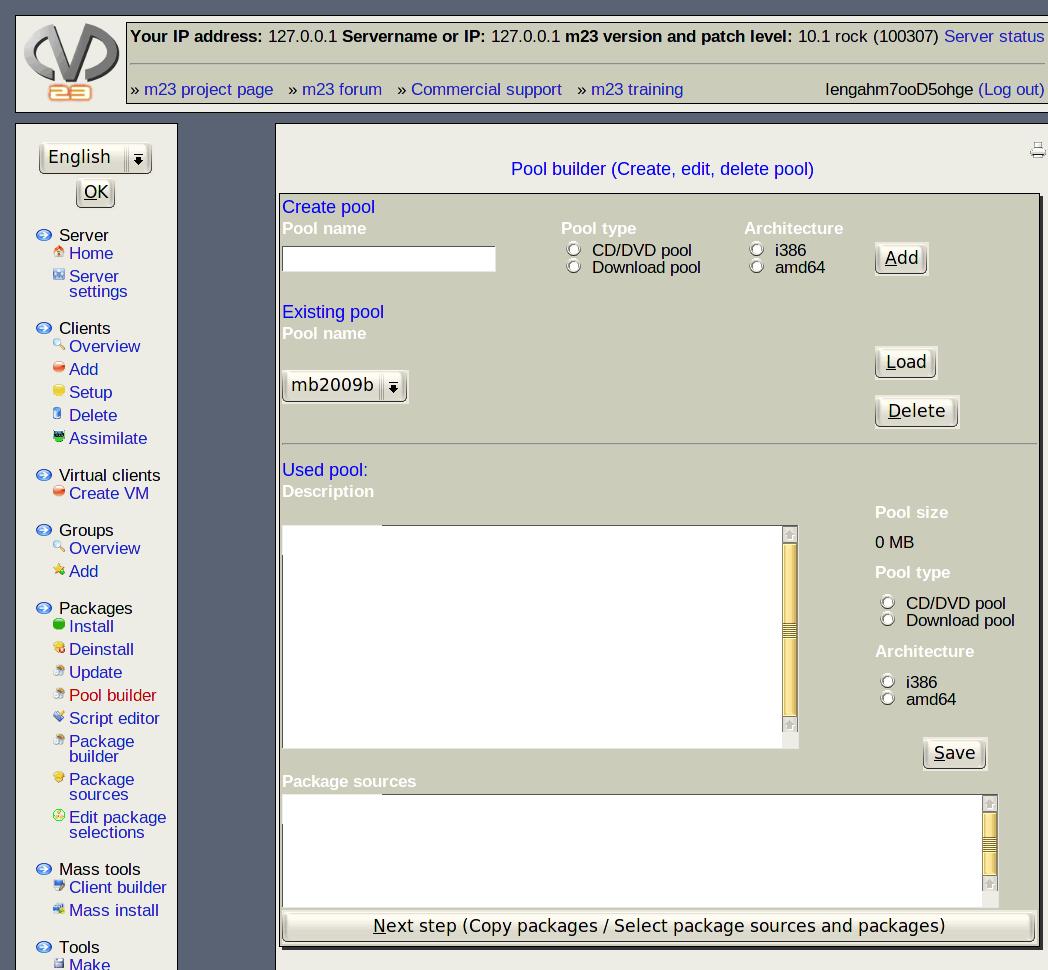Screen dimensions: 1048x970
Task: Select amd64 architecture in Create pool
Action: pyautogui.click(x=756, y=267)
